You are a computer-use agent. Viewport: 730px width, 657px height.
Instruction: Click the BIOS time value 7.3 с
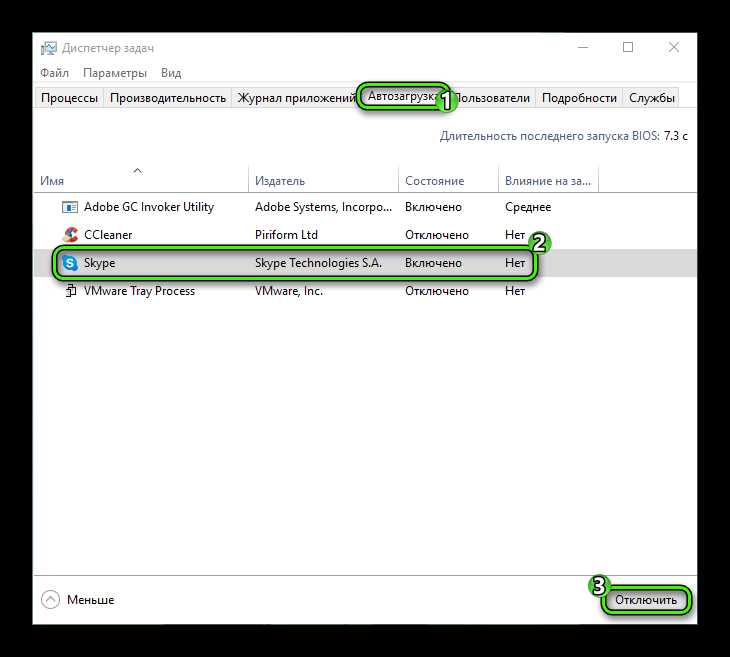pyautogui.click(x=676, y=136)
